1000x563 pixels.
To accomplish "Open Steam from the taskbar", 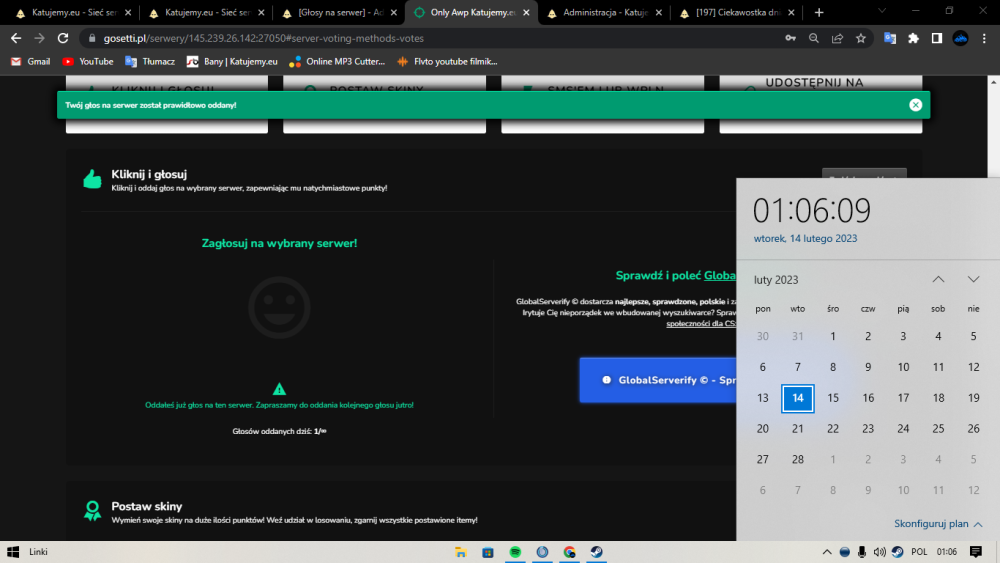I will 597,552.
